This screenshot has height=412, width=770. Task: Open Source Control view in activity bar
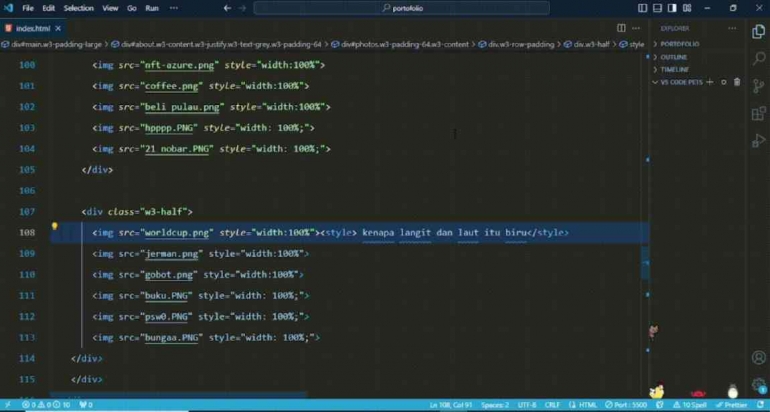click(758, 86)
